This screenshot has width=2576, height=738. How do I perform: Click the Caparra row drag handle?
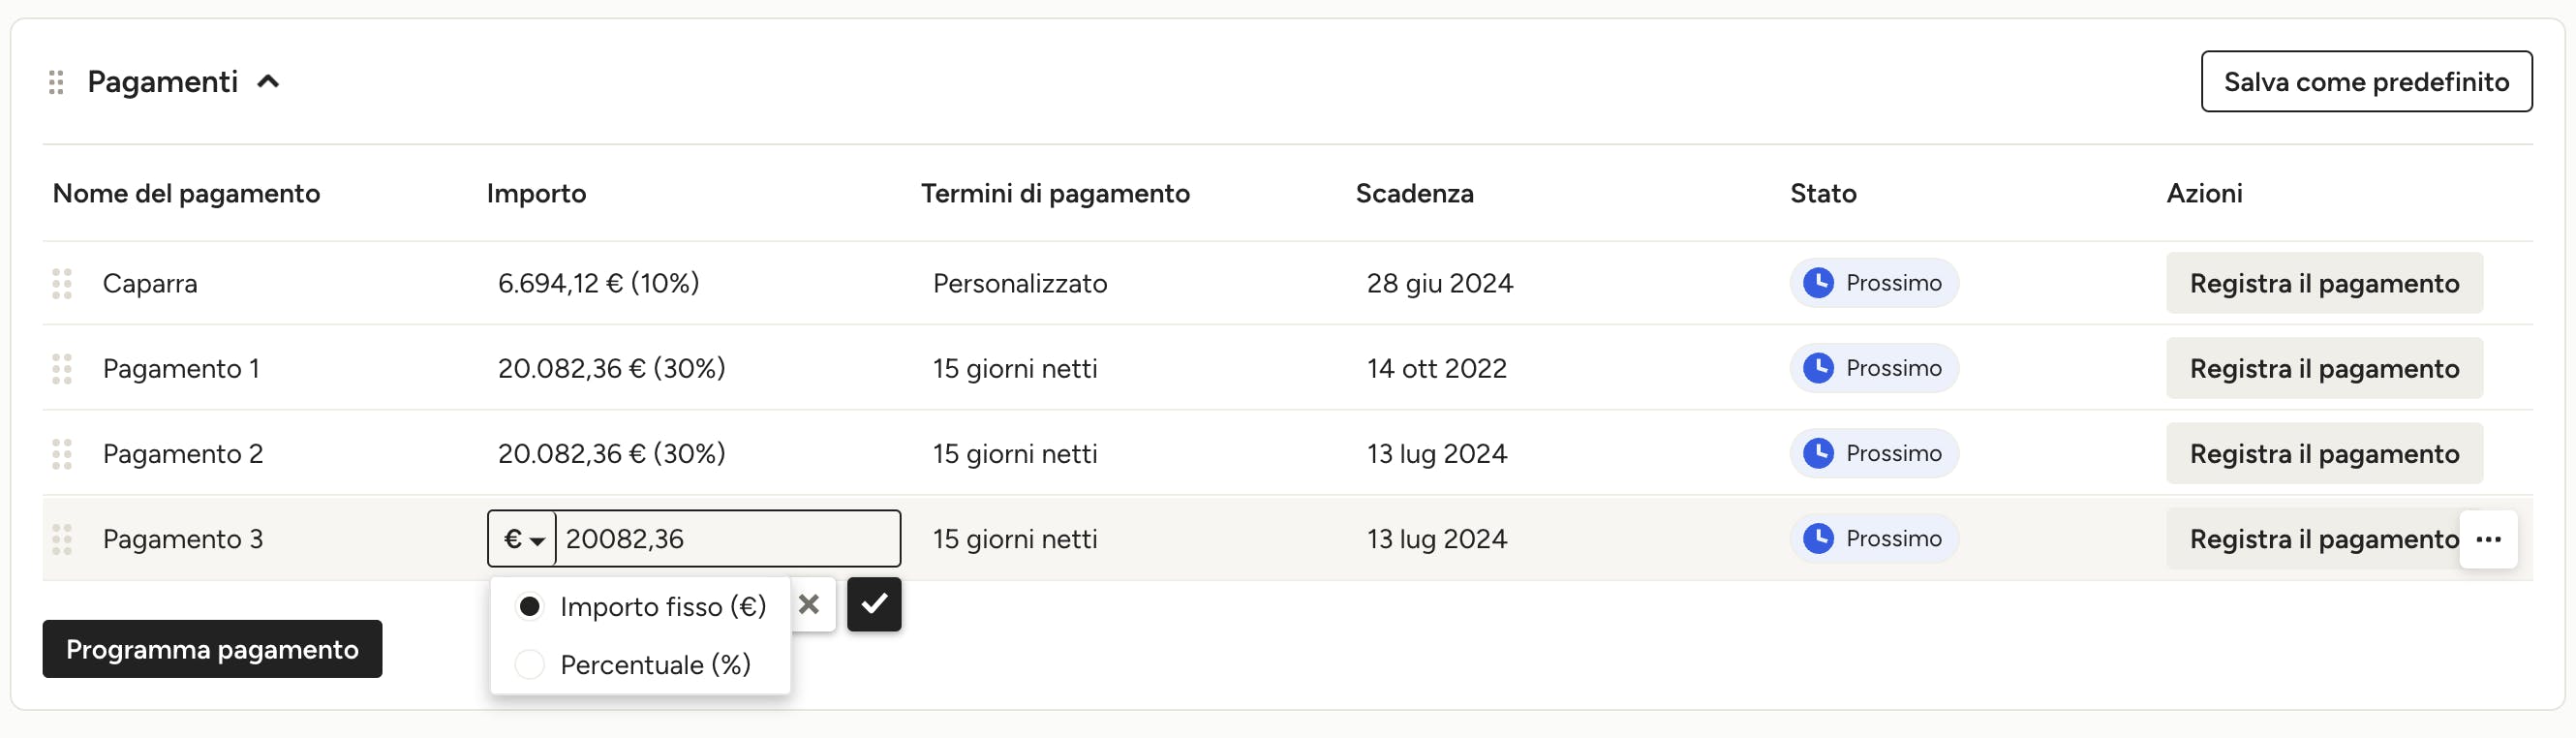pyautogui.click(x=62, y=284)
